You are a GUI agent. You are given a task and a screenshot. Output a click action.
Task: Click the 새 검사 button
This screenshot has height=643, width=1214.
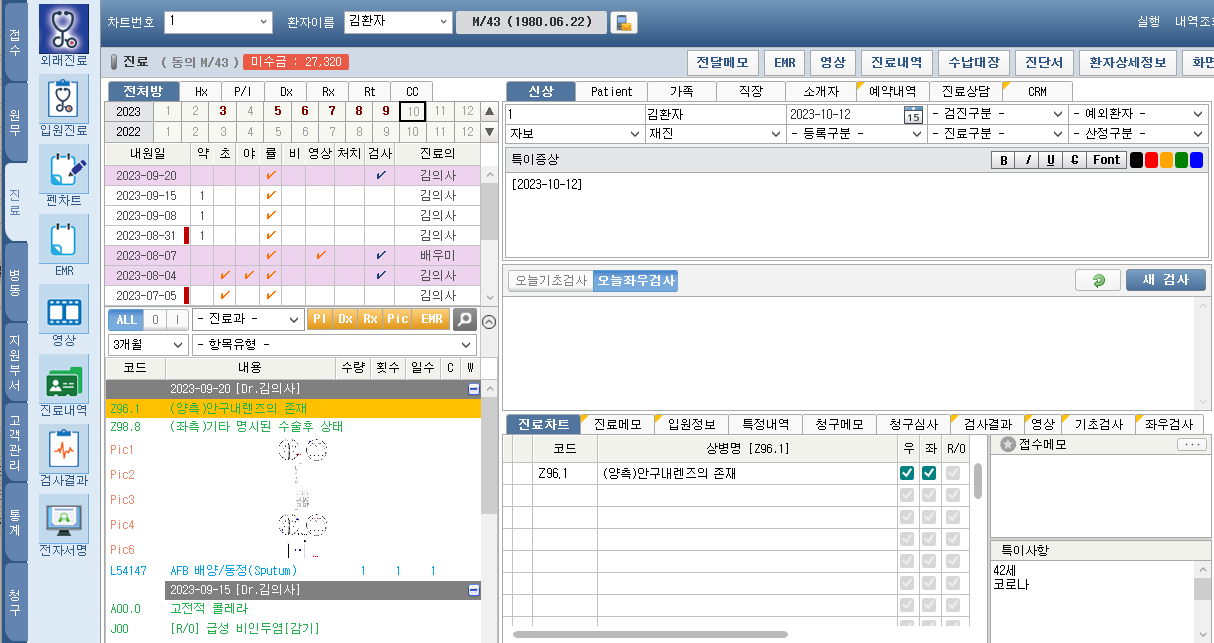[x=1165, y=281]
